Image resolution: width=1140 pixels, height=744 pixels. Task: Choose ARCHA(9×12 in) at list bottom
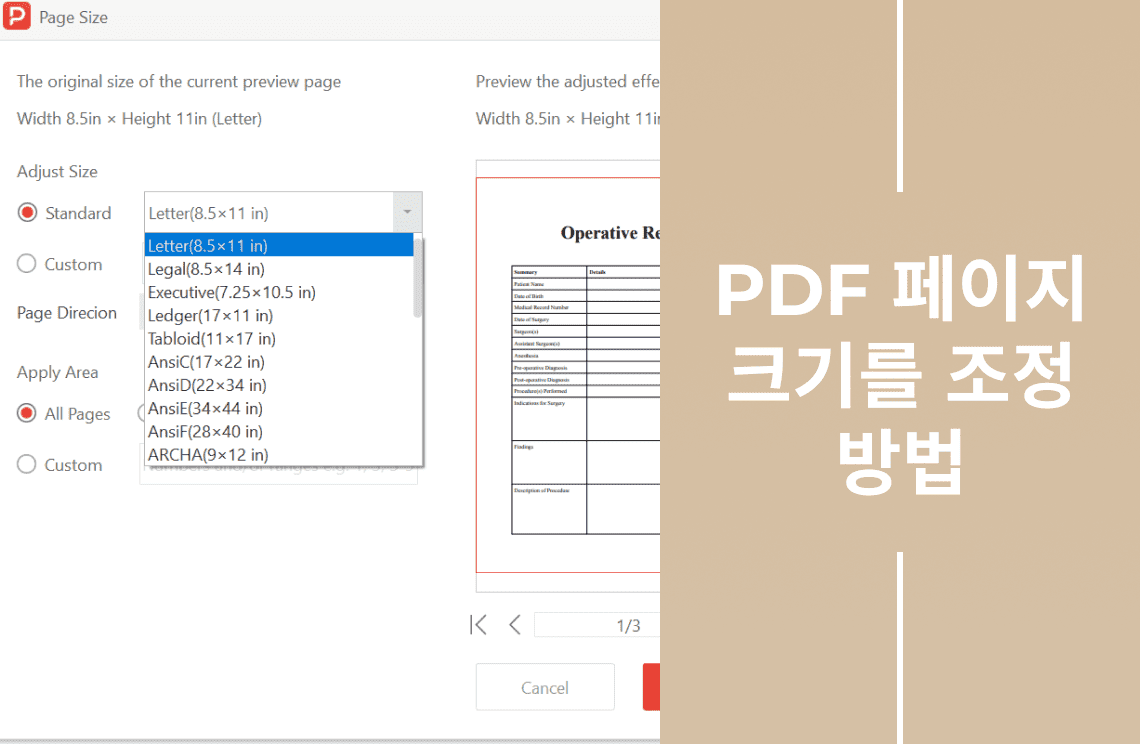[207, 455]
